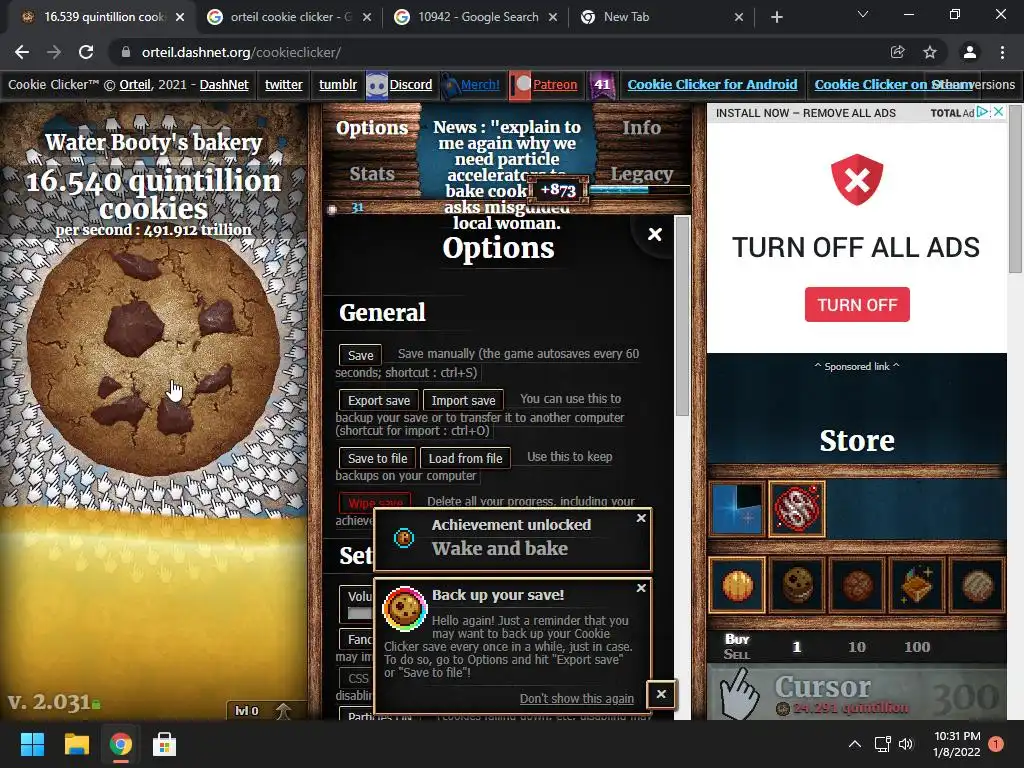This screenshot has height=768, width=1024.
Task: Reload the page
Action: (86, 52)
